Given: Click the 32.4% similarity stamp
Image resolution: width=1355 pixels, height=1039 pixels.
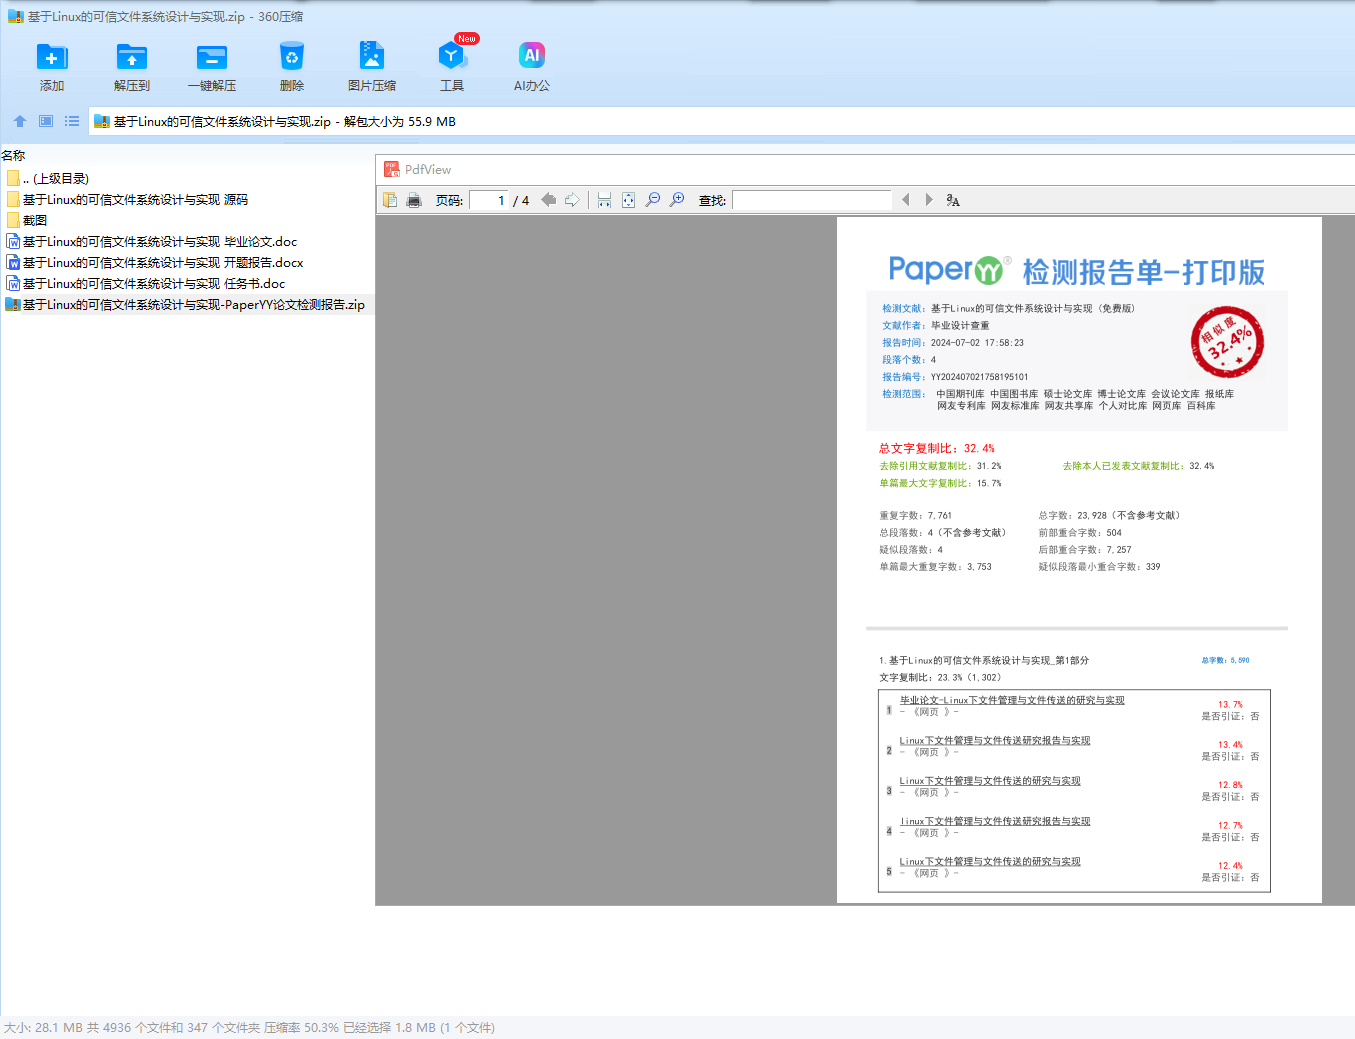Looking at the screenshot, I should [x=1227, y=342].
